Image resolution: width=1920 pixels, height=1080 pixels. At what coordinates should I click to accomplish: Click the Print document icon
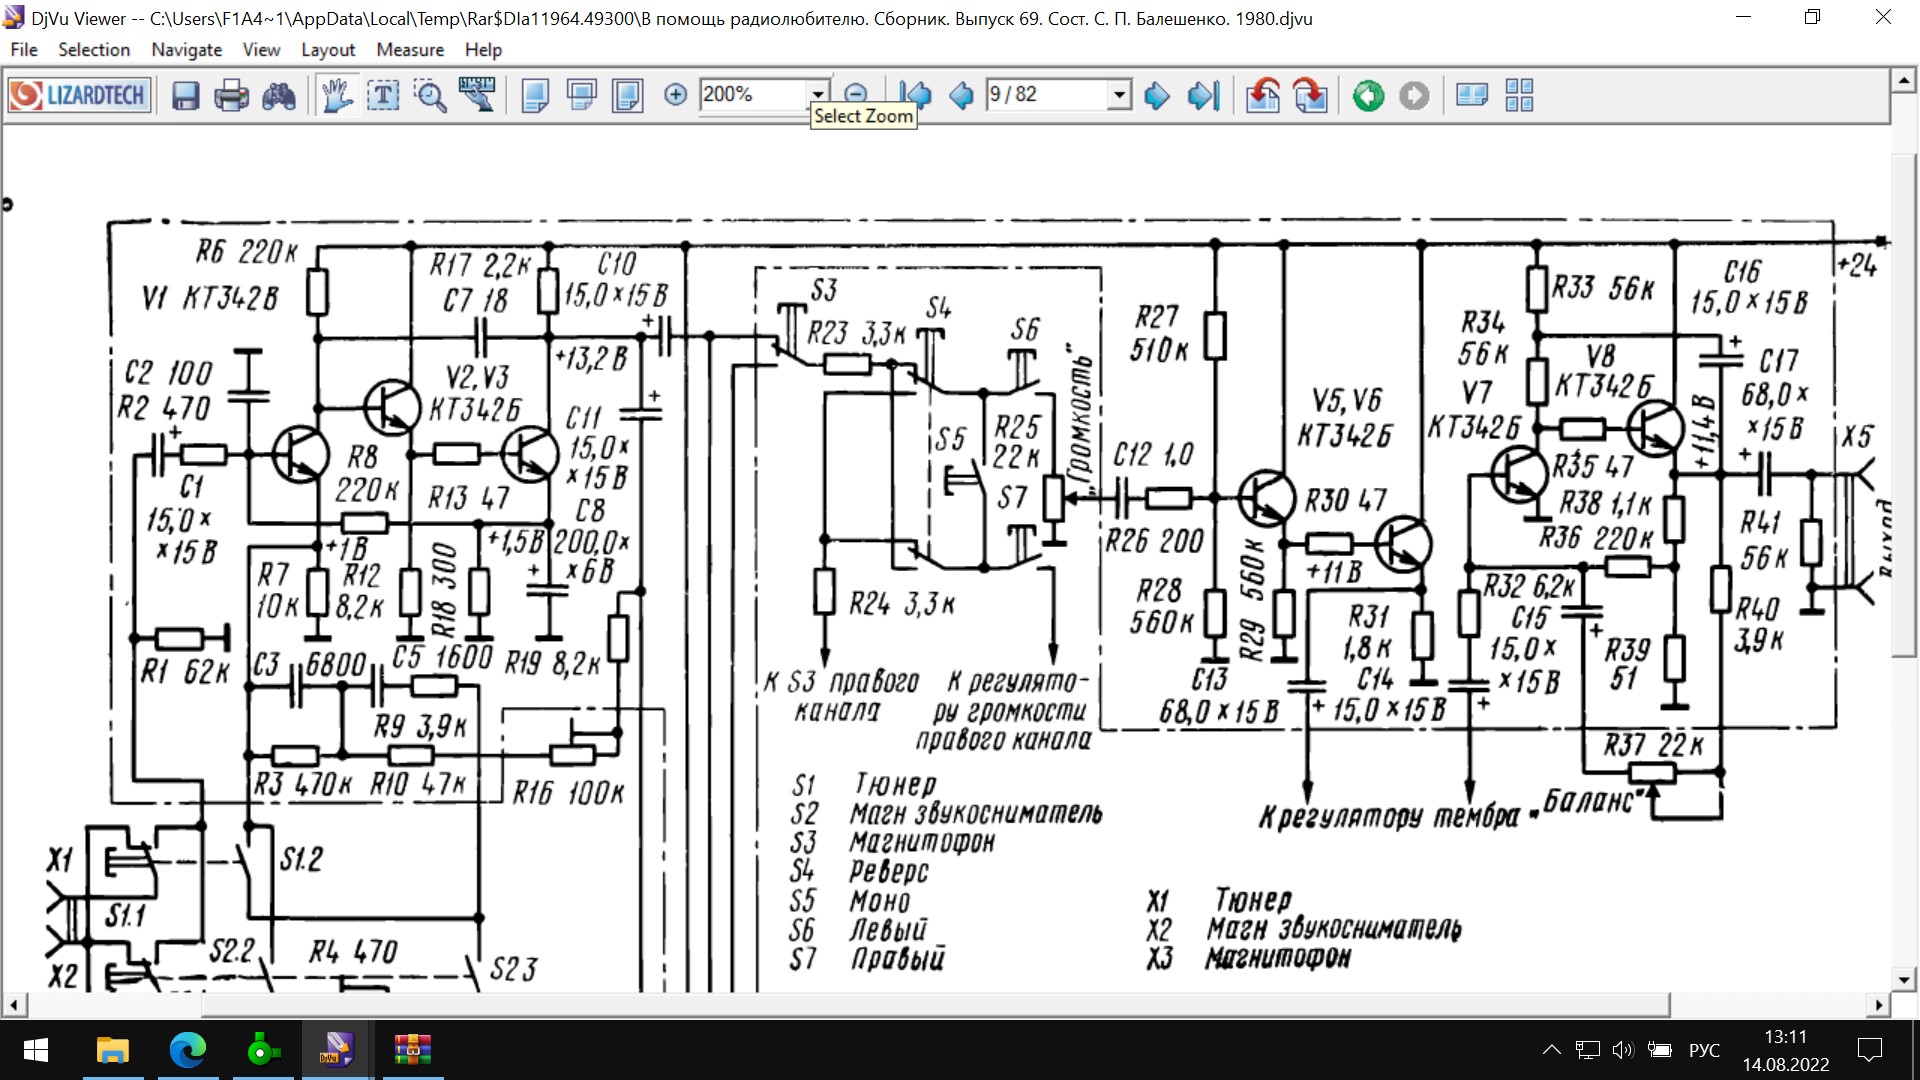tap(232, 96)
